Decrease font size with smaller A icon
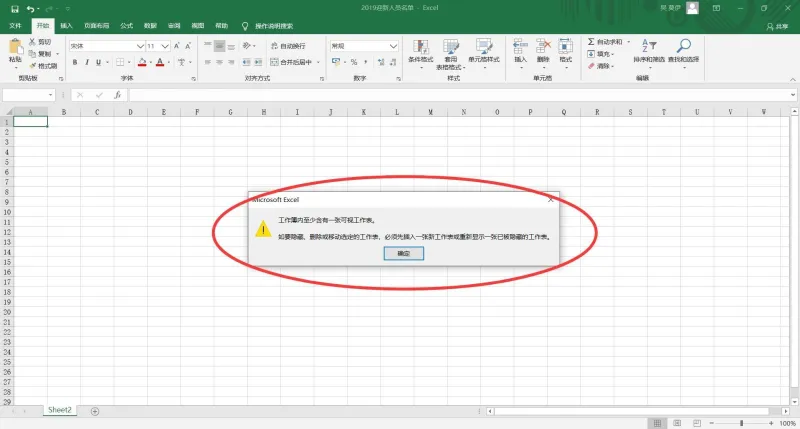 point(188,46)
